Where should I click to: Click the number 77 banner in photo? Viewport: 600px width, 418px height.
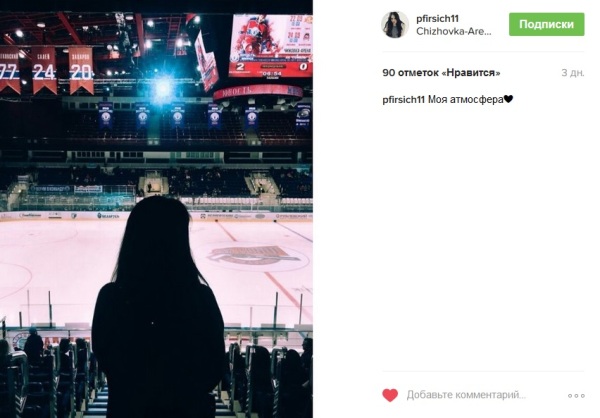click(x=10, y=71)
